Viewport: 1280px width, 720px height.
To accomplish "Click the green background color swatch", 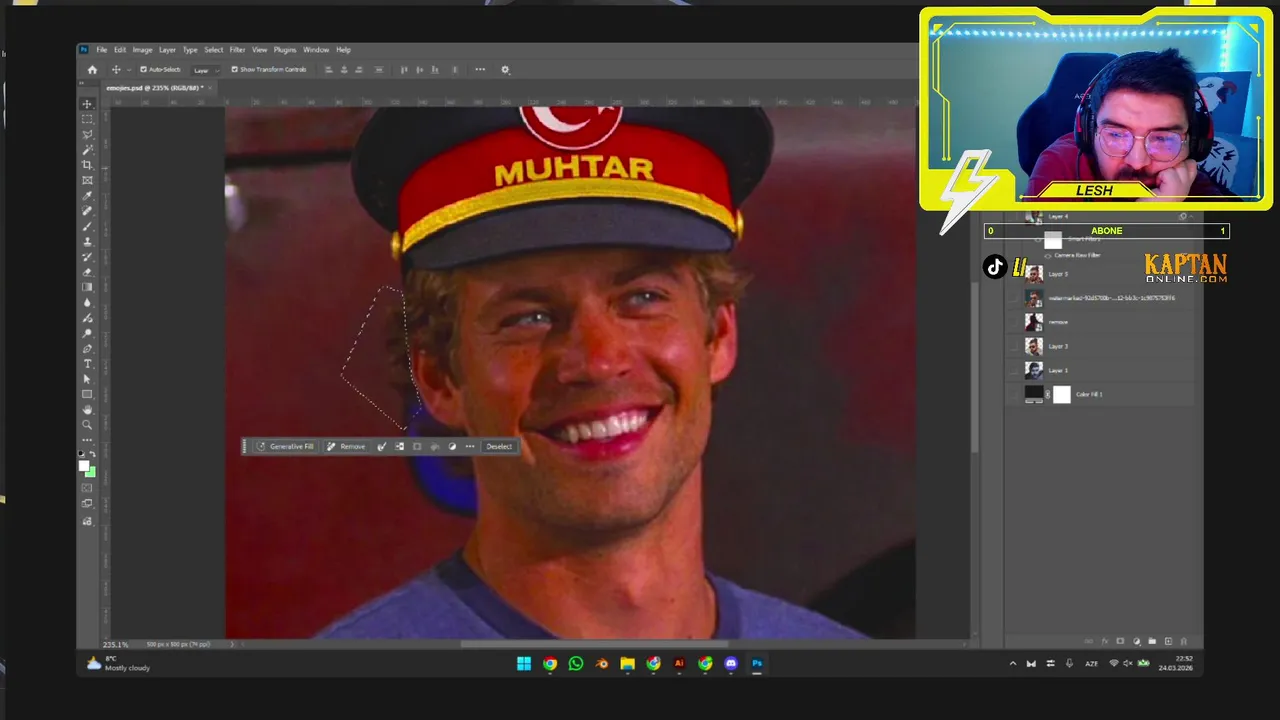I will click(91, 471).
